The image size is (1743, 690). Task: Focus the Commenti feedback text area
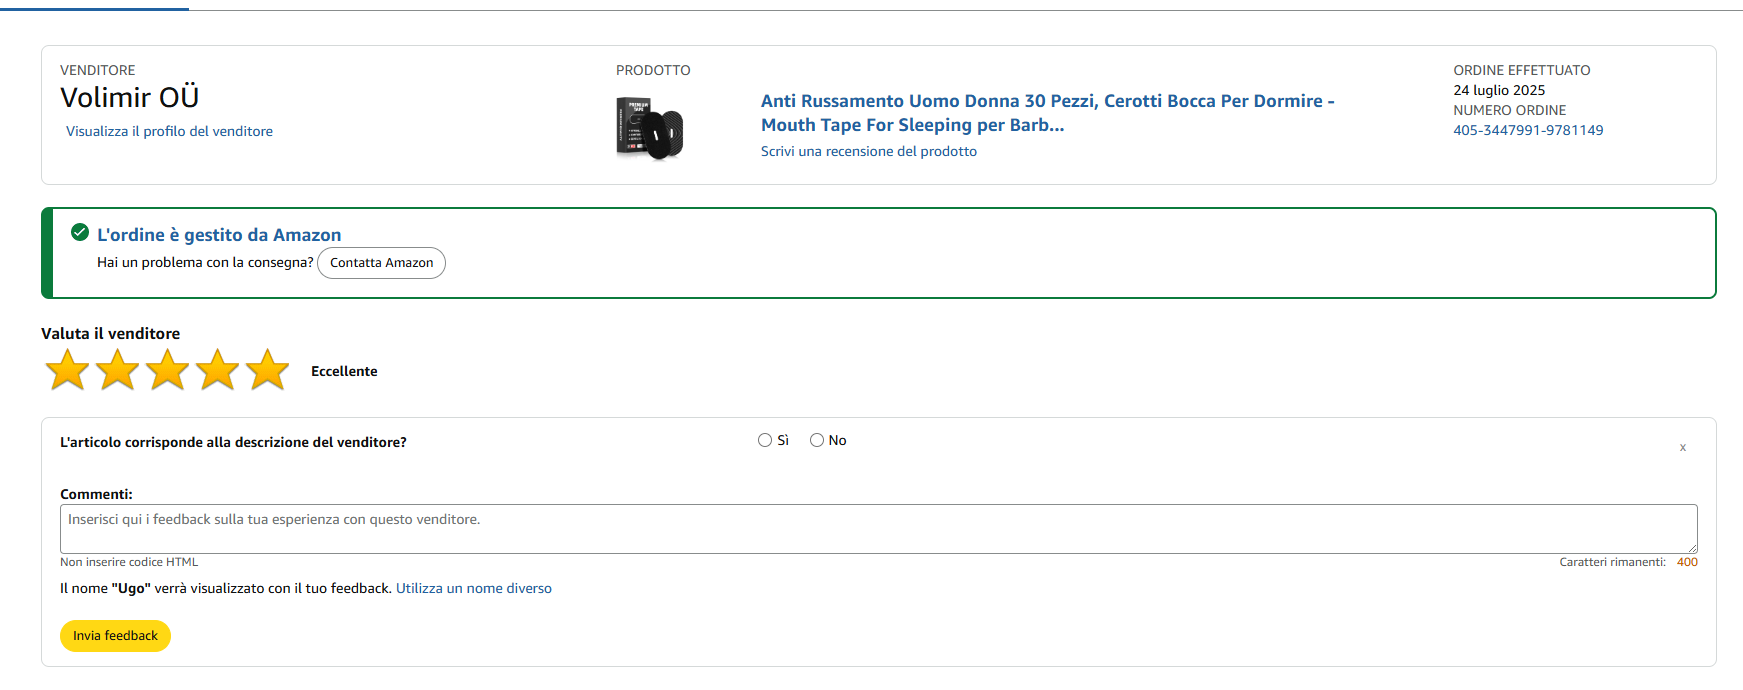(878, 529)
